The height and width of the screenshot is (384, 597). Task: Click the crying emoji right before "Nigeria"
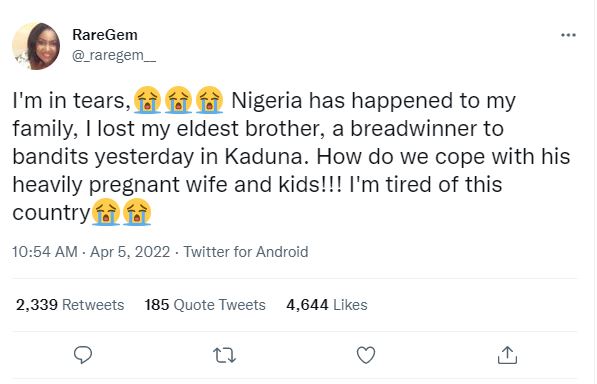(209, 100)
